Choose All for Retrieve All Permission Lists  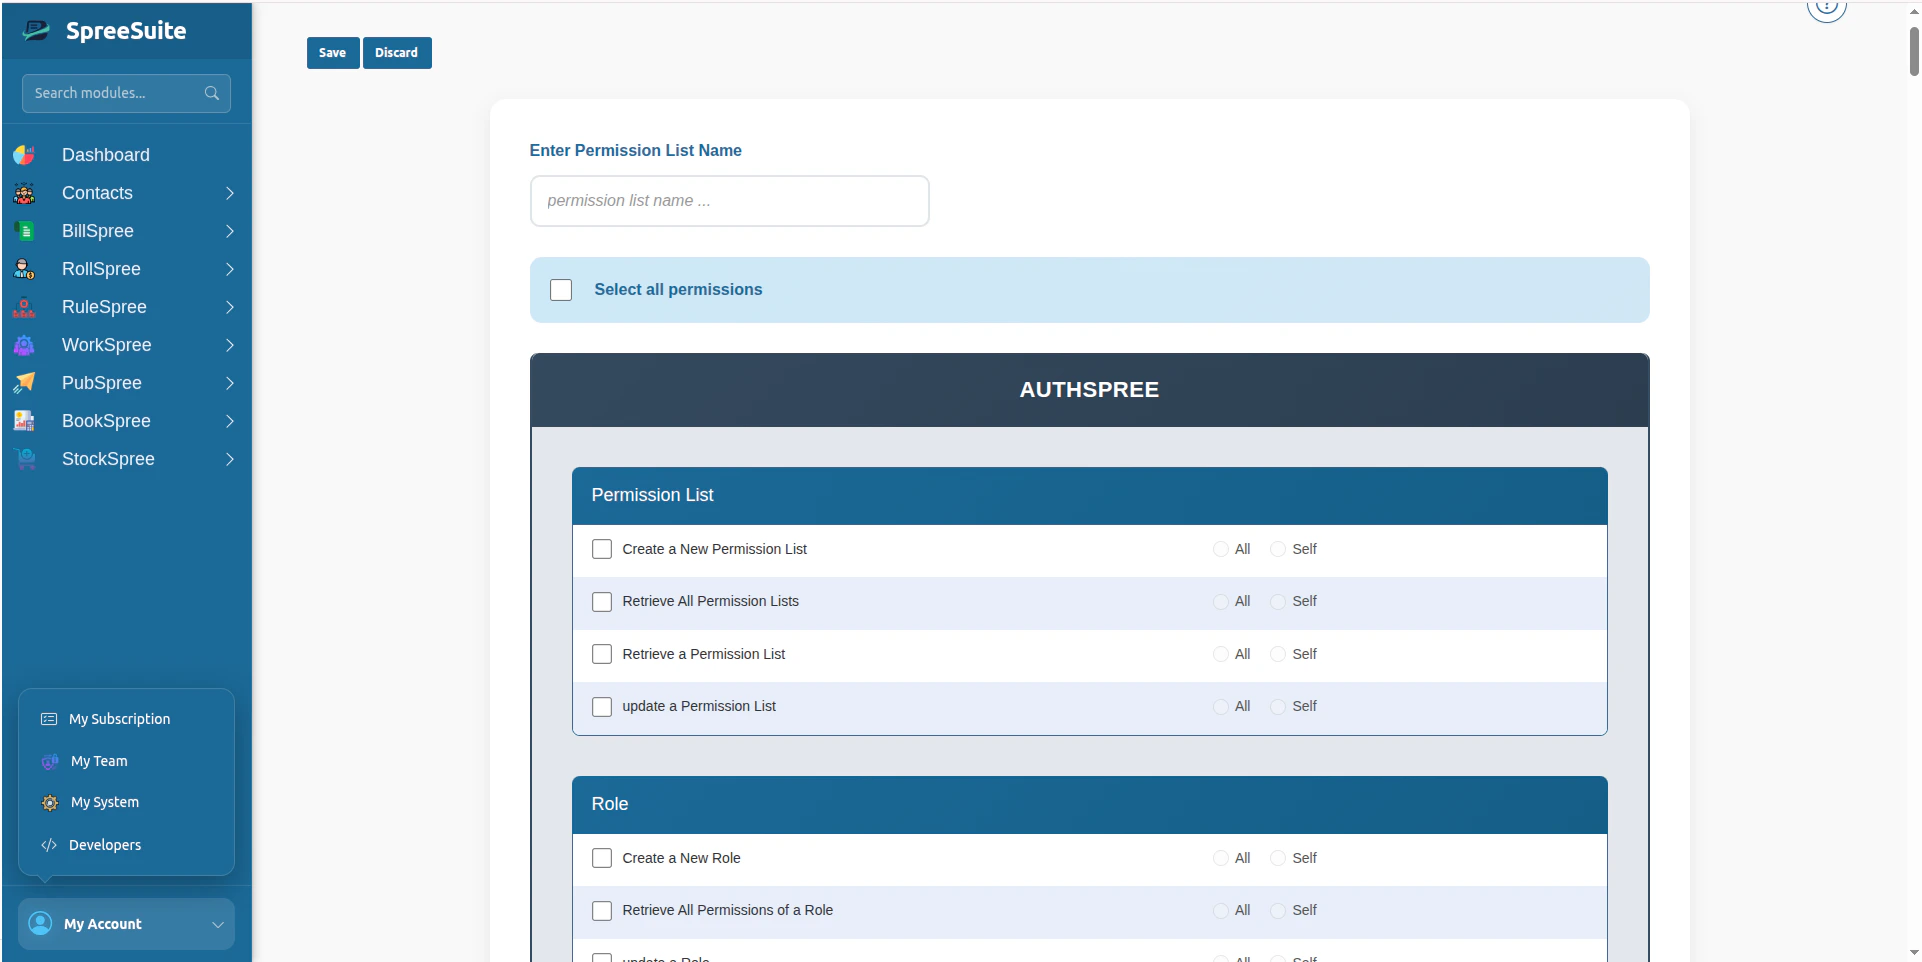point(1220,602)
